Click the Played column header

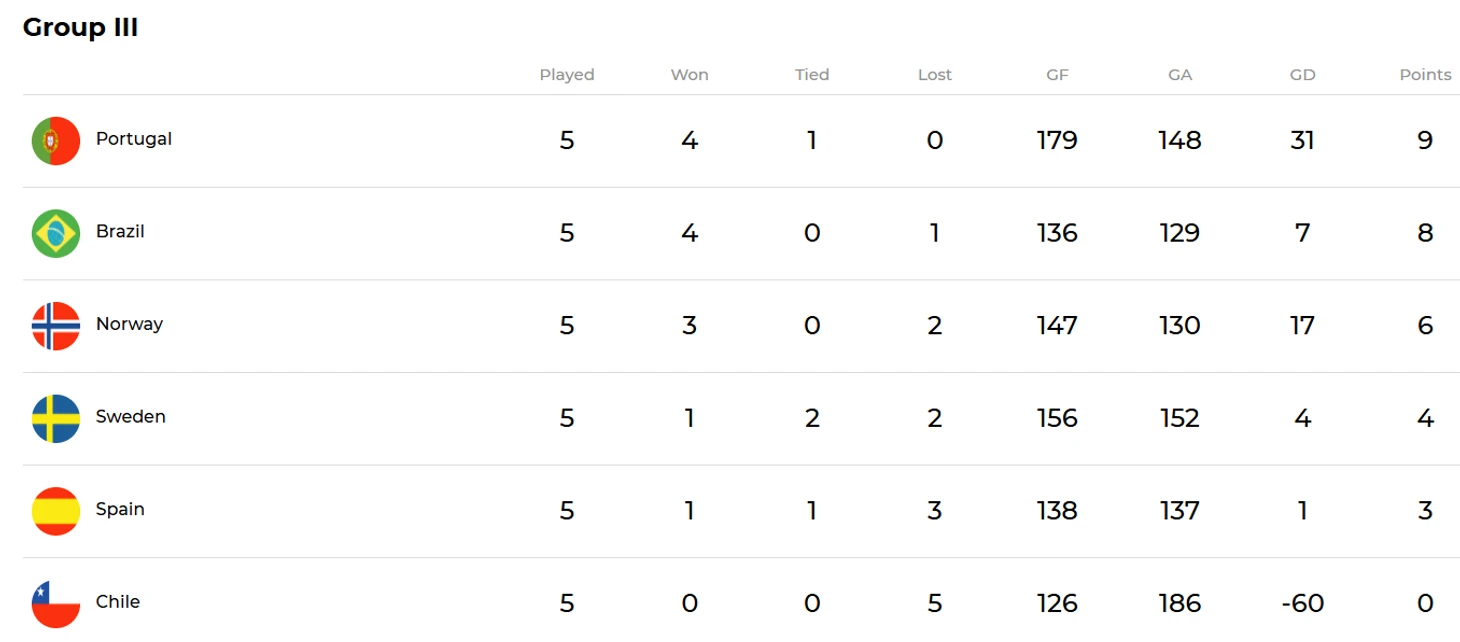(567, 75)
